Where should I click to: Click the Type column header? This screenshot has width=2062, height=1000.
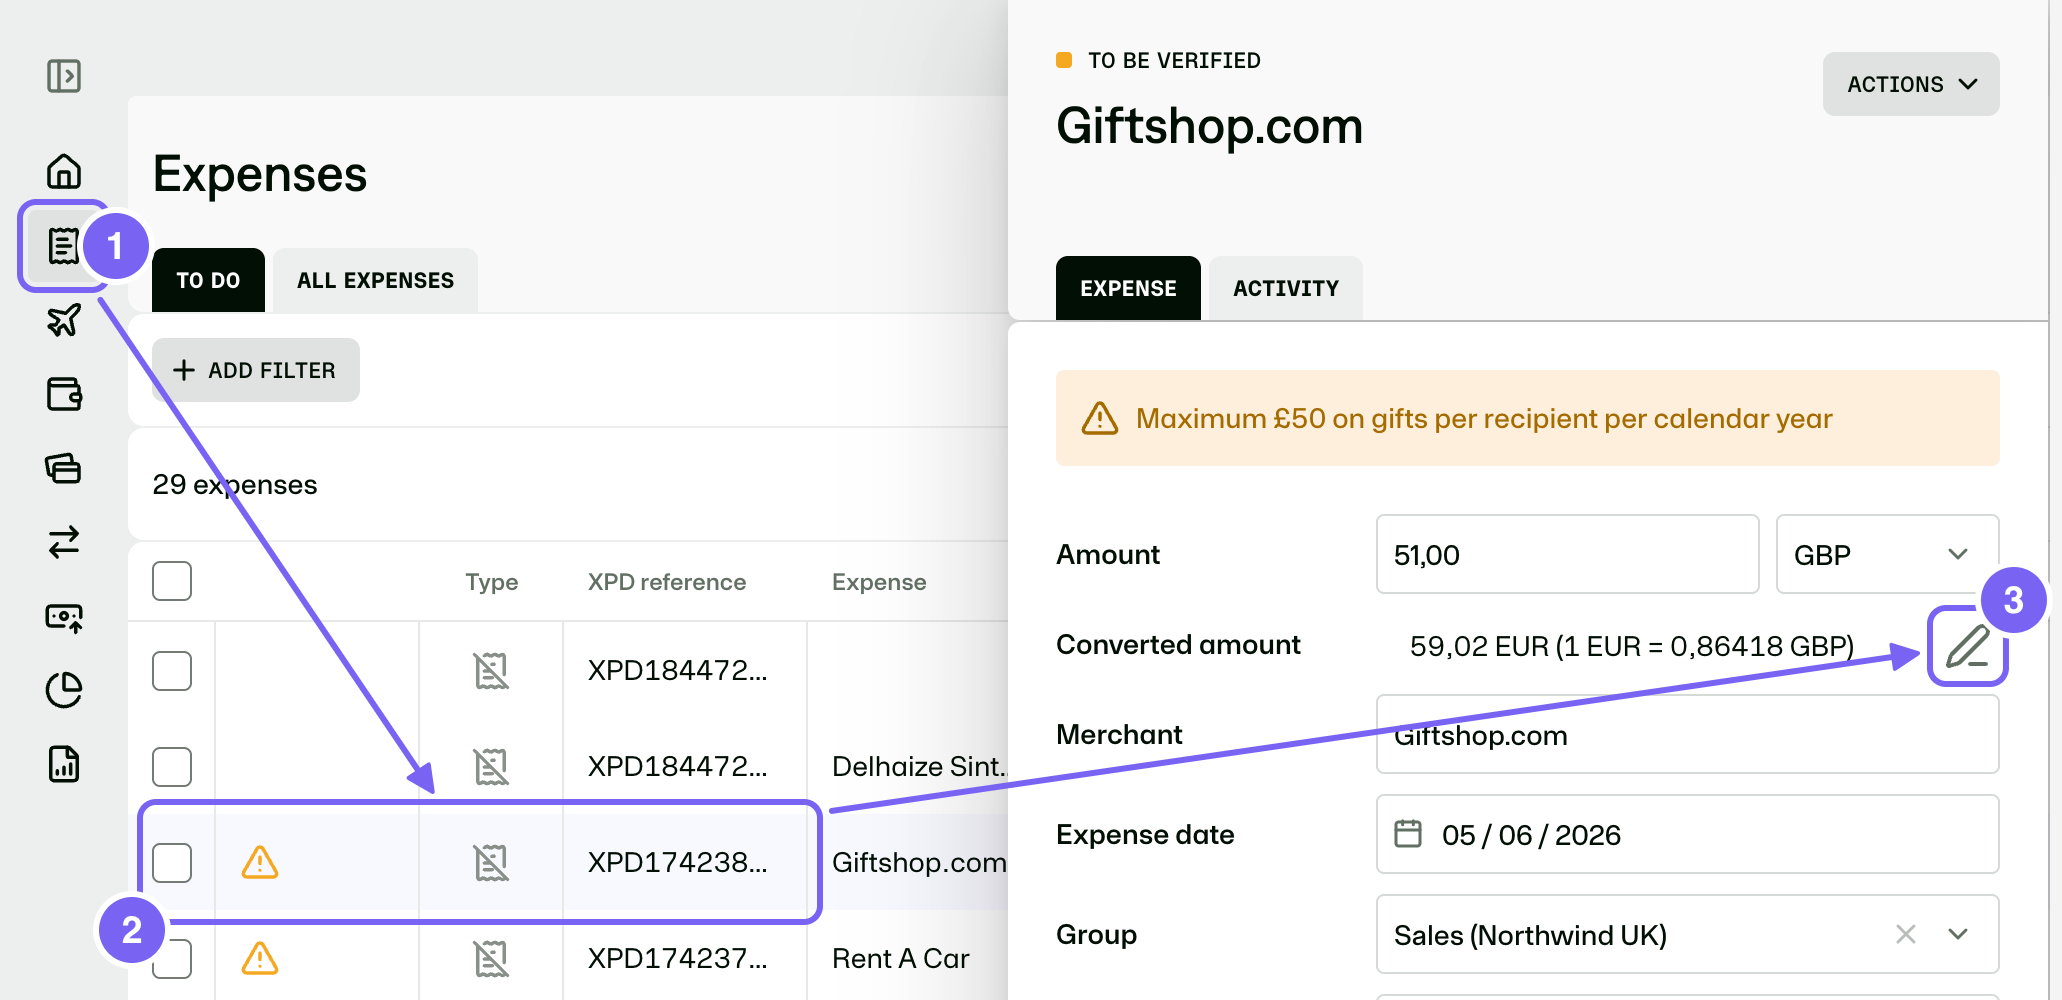click(491, 582)
